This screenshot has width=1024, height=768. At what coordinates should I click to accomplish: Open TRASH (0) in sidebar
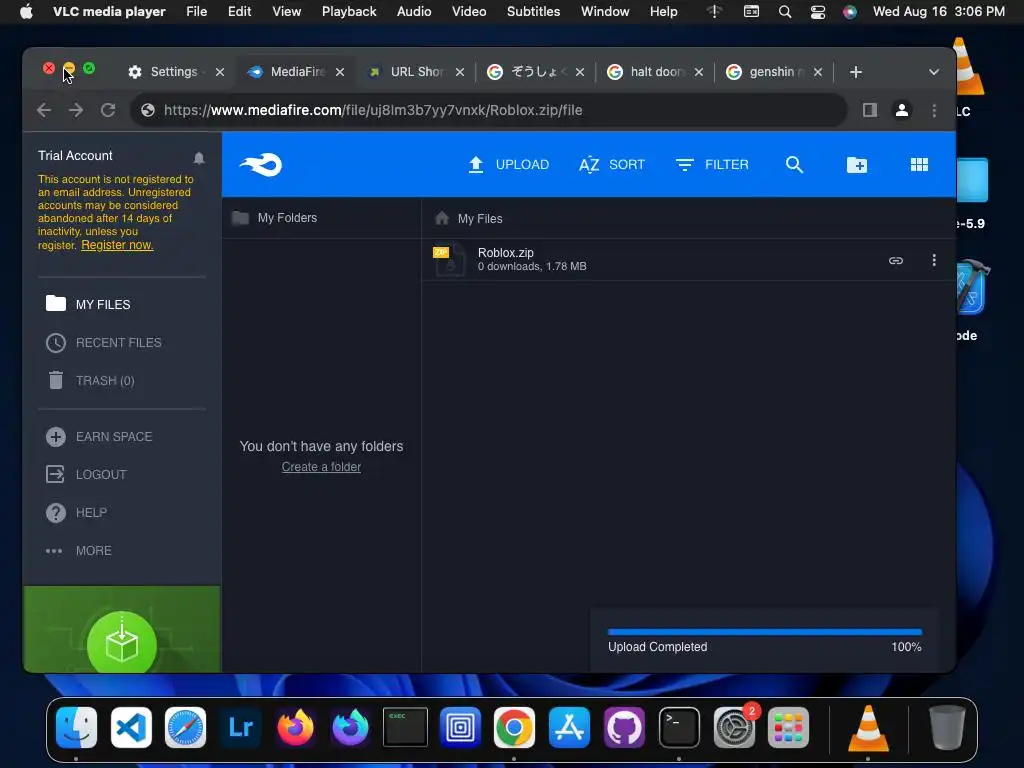pyautogui.click(x=91, y=380)
